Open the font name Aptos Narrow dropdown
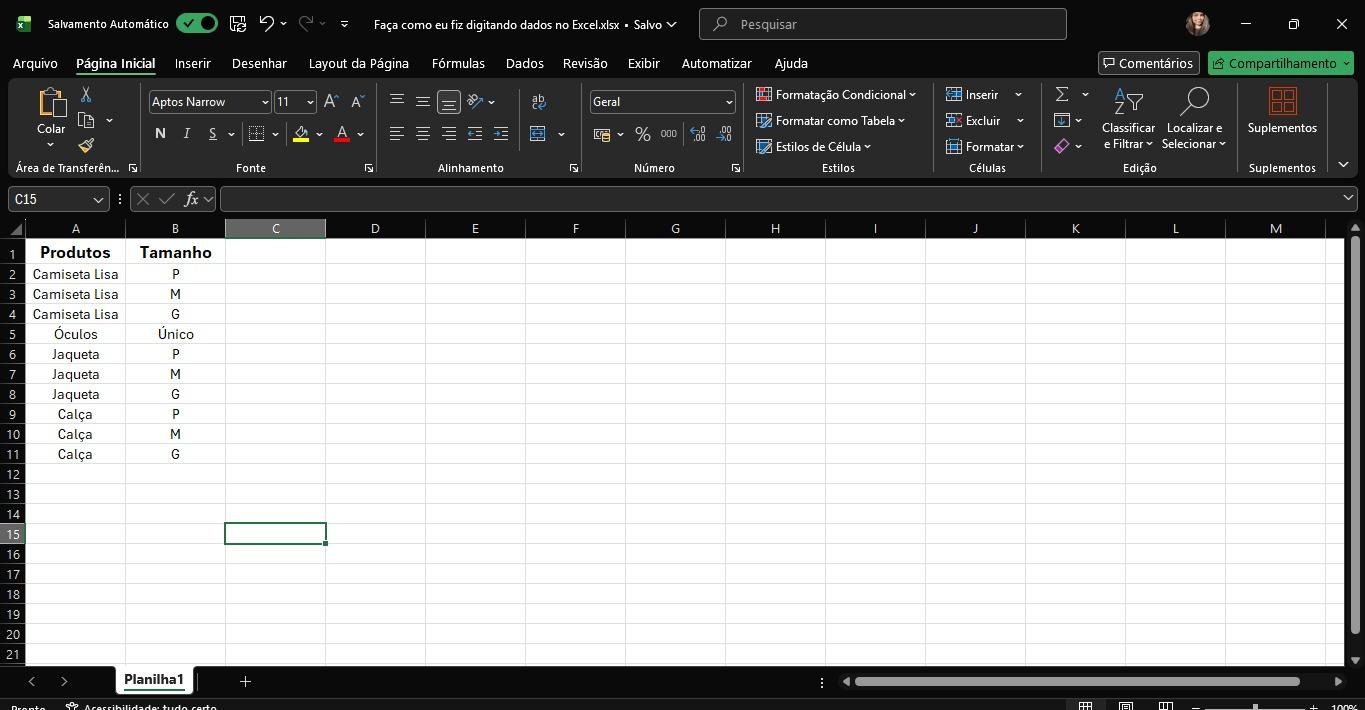The image size is (1365, 710). point(265,102)
